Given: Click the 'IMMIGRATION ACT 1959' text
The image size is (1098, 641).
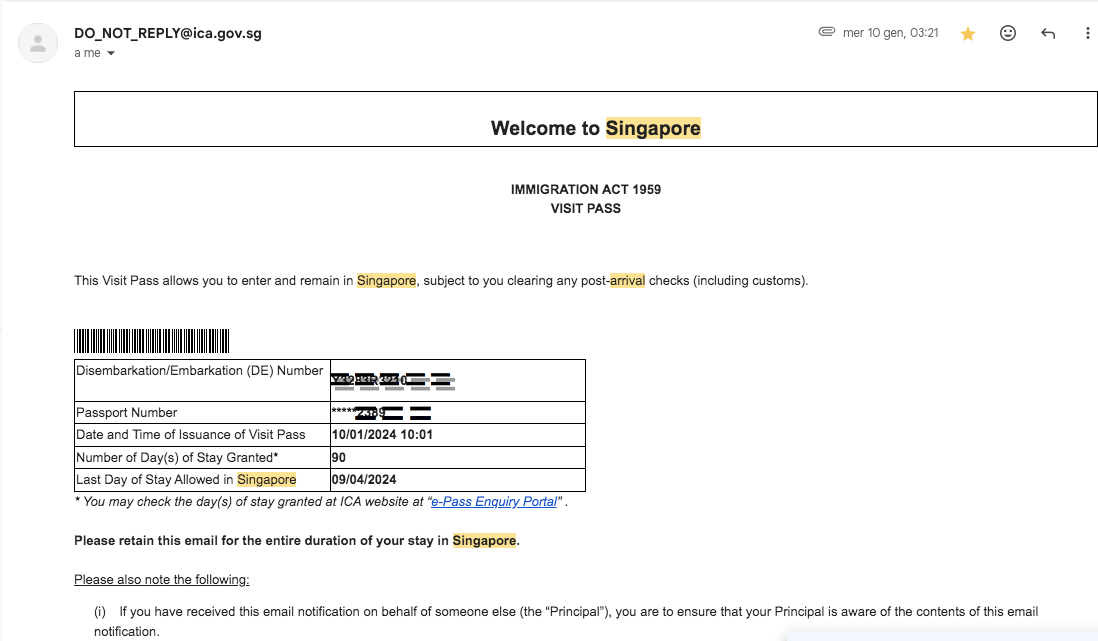Looking at the screenshot, I should pyautogui.click(x=585, y=189).
